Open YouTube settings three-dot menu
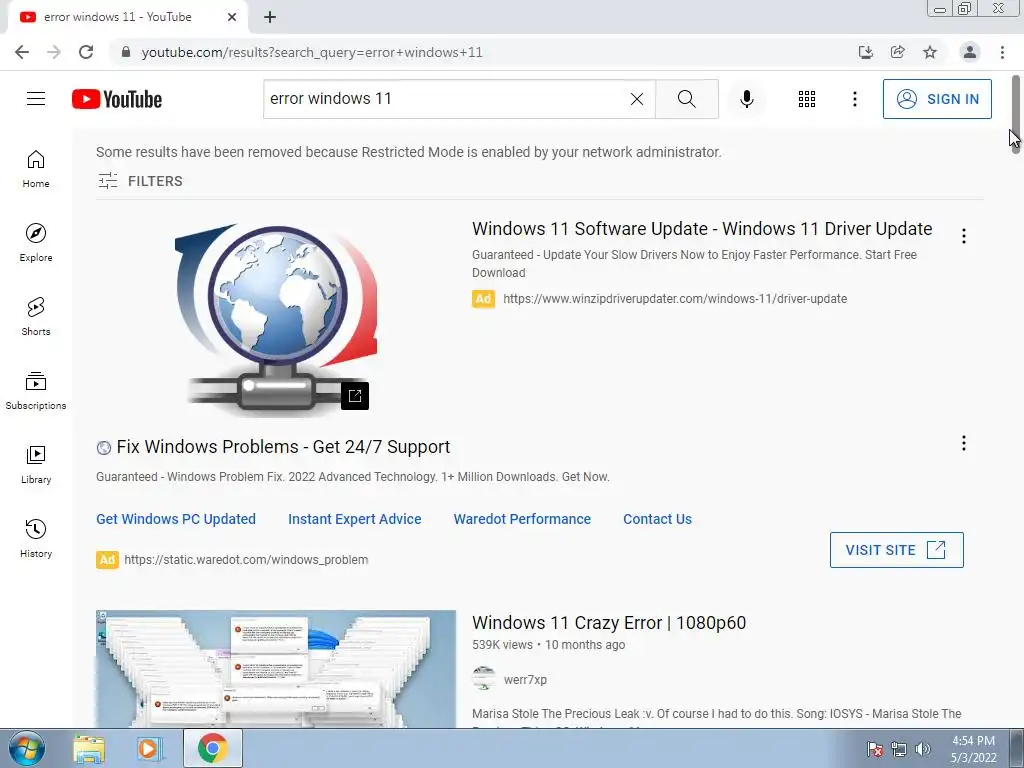The image size is (1024, 768). click(854, 99)
